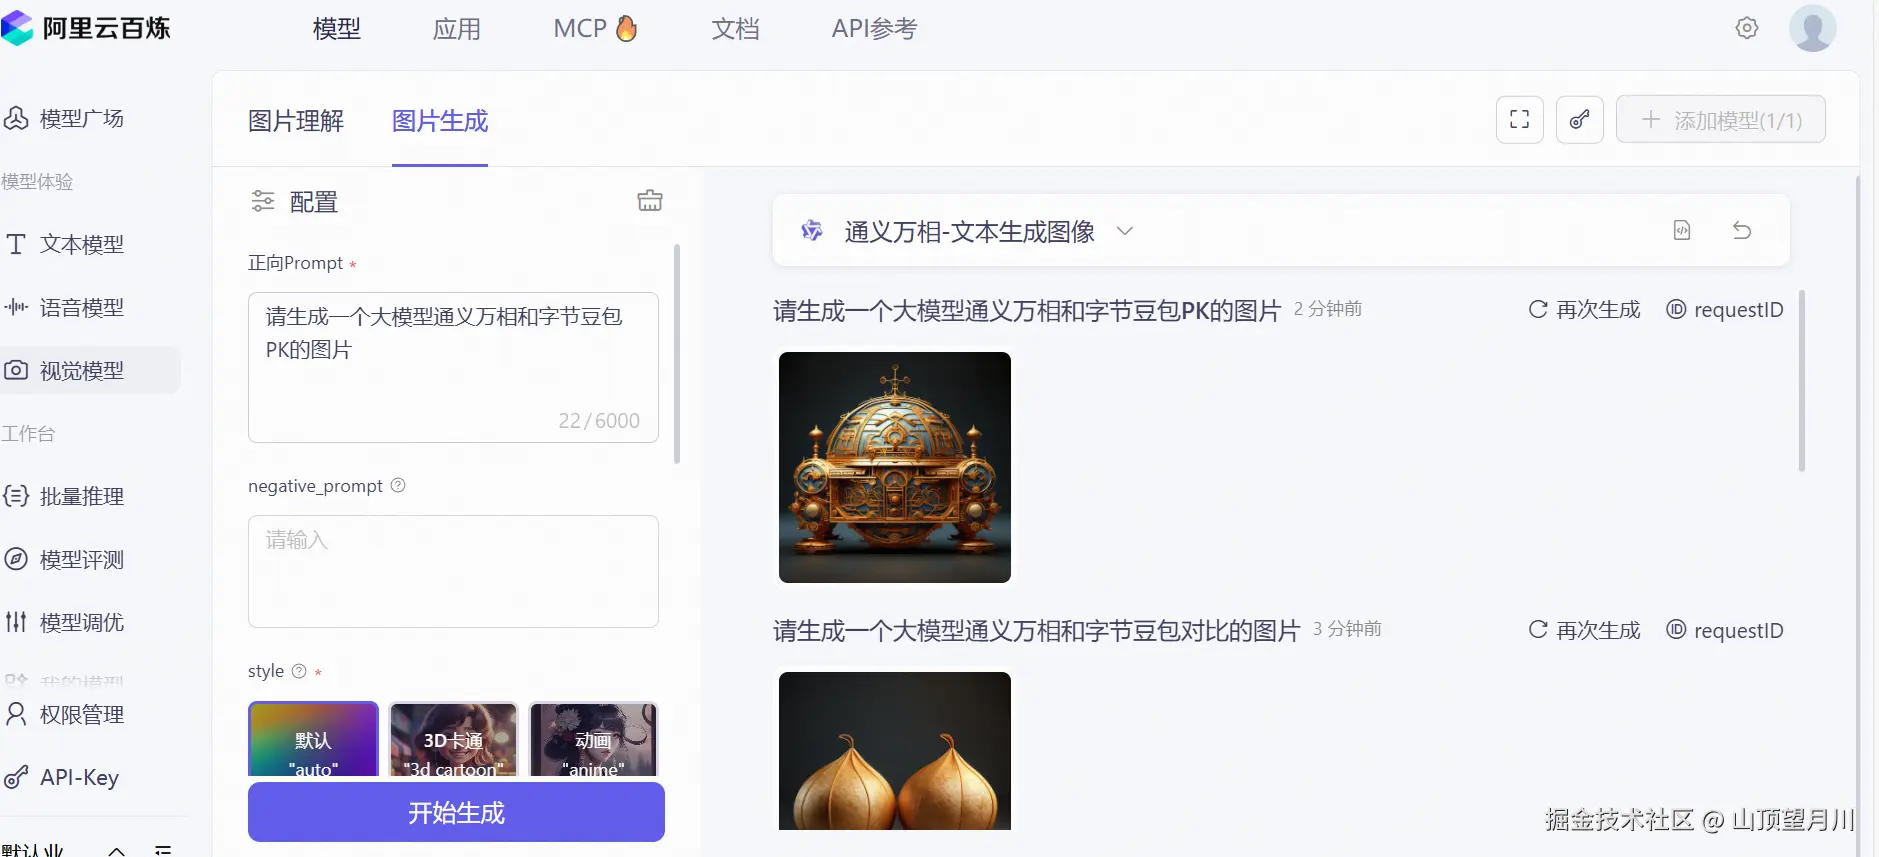Image resolution: width=1879 pixels, height=857 pixels.
Task: Open the 模型 top menu
Action: point(337,29)
